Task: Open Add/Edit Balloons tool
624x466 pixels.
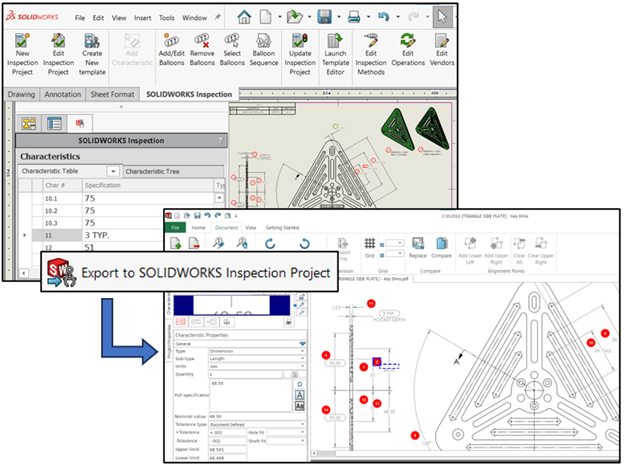Action: click(x=172, y=50)
